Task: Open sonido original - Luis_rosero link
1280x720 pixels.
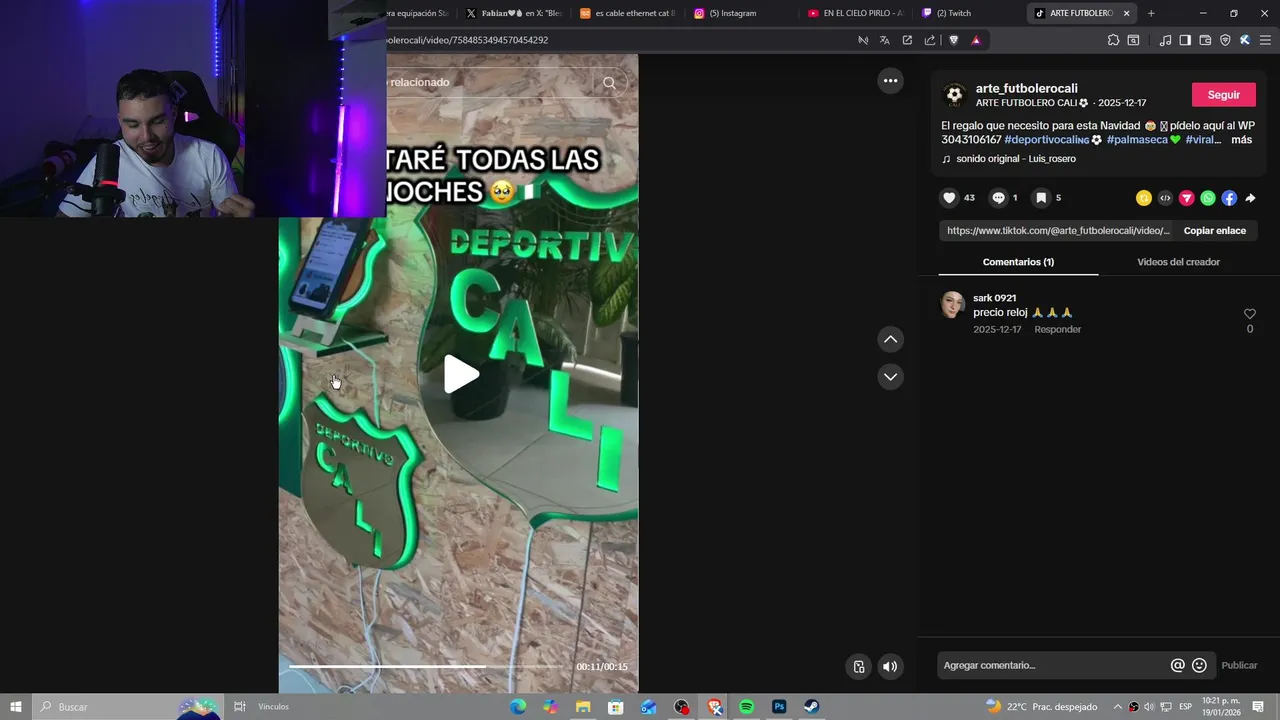Action: click(x=1016, y=159)
